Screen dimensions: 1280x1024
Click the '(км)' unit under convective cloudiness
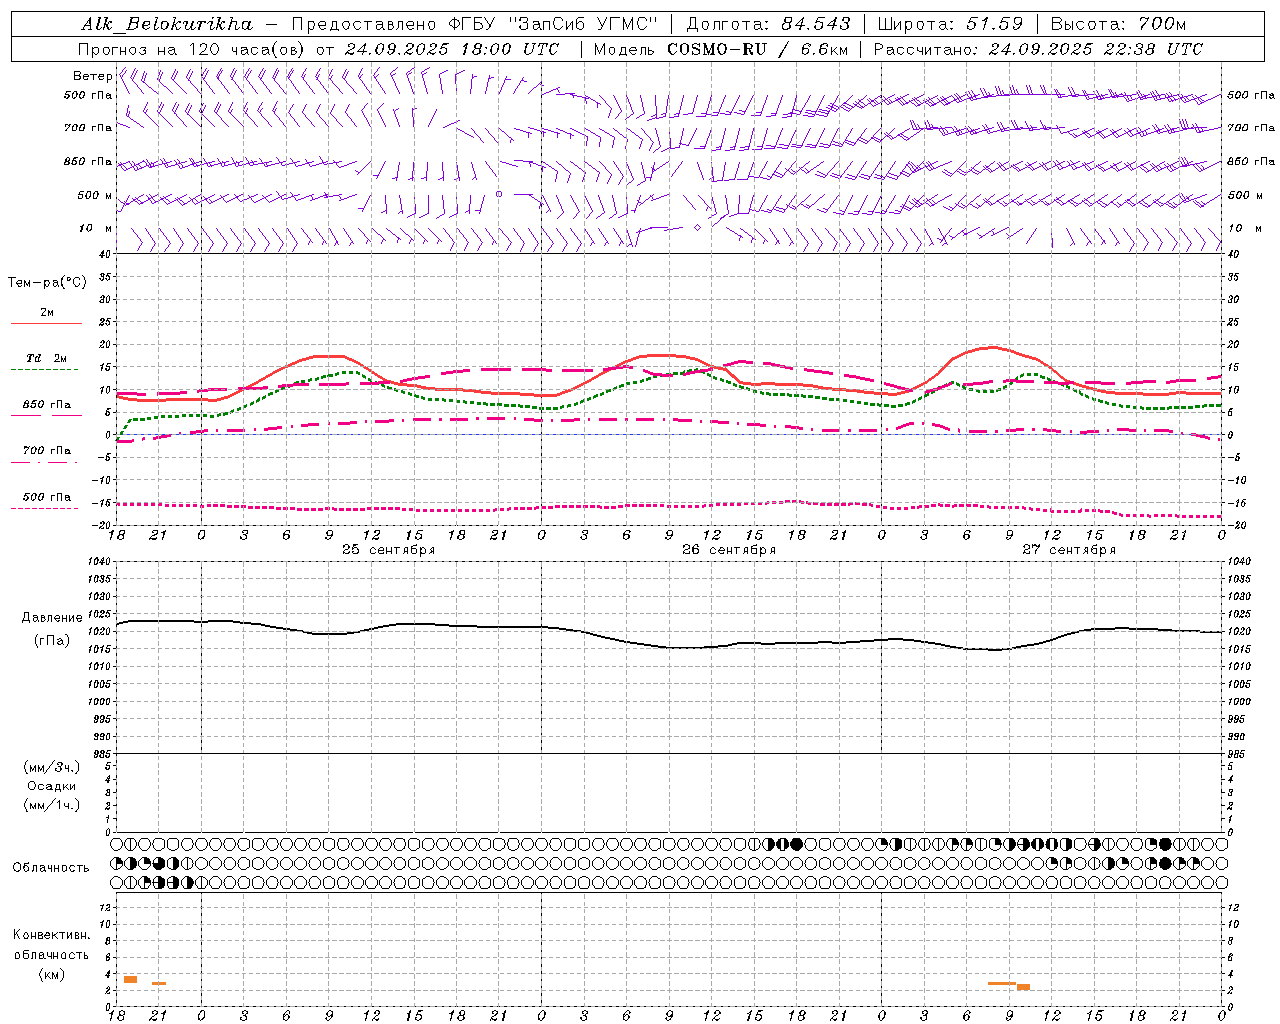click(52, 974)
